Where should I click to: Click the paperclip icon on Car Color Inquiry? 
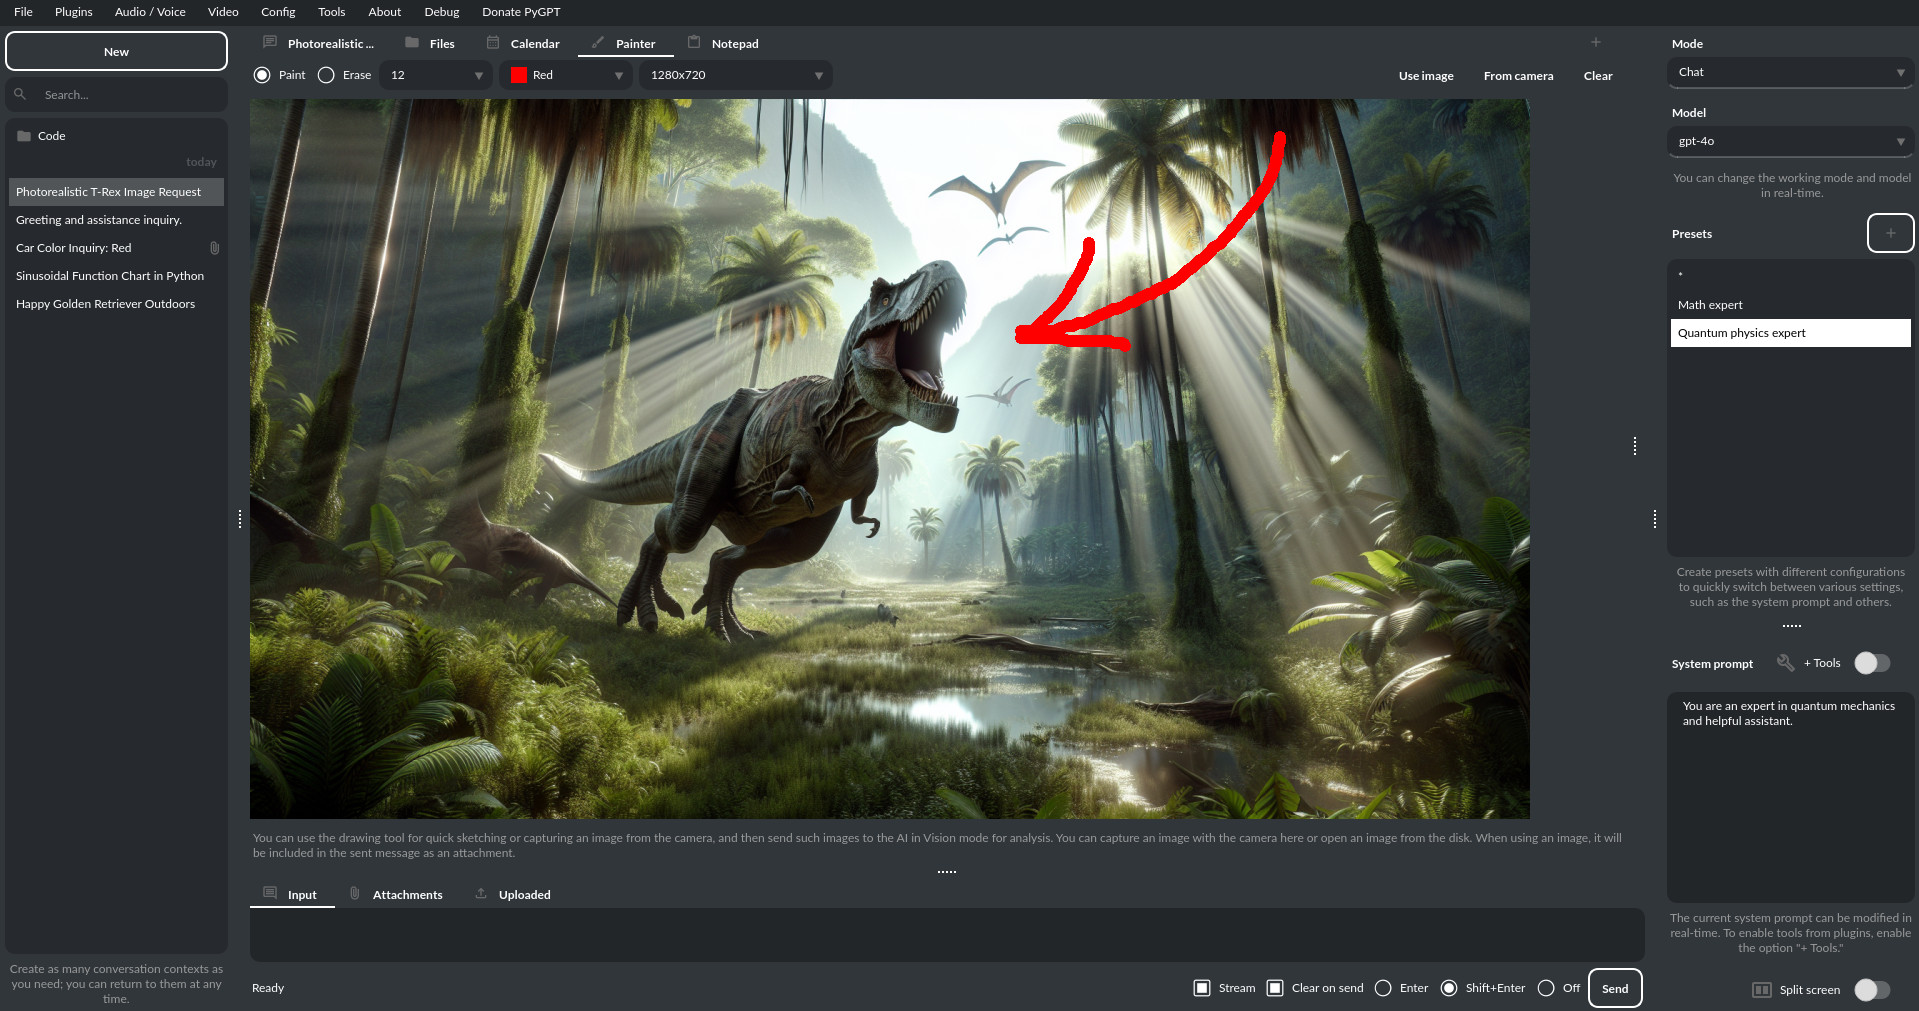(x=214, y=248)
